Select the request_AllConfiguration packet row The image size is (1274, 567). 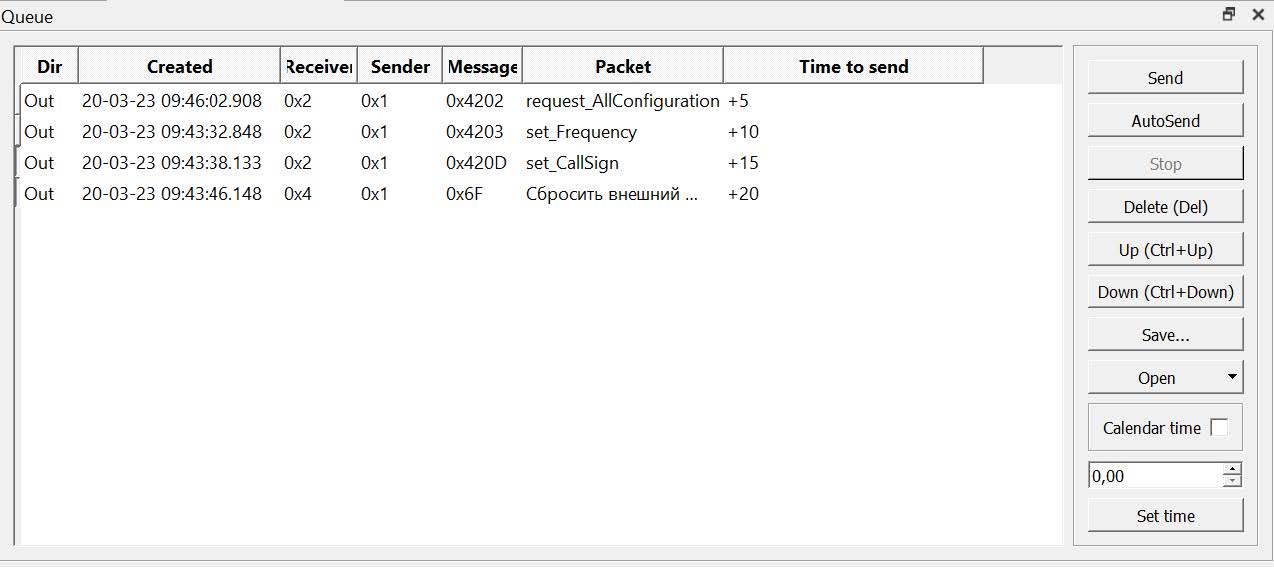pyautogui.click(x=621, y=101)
